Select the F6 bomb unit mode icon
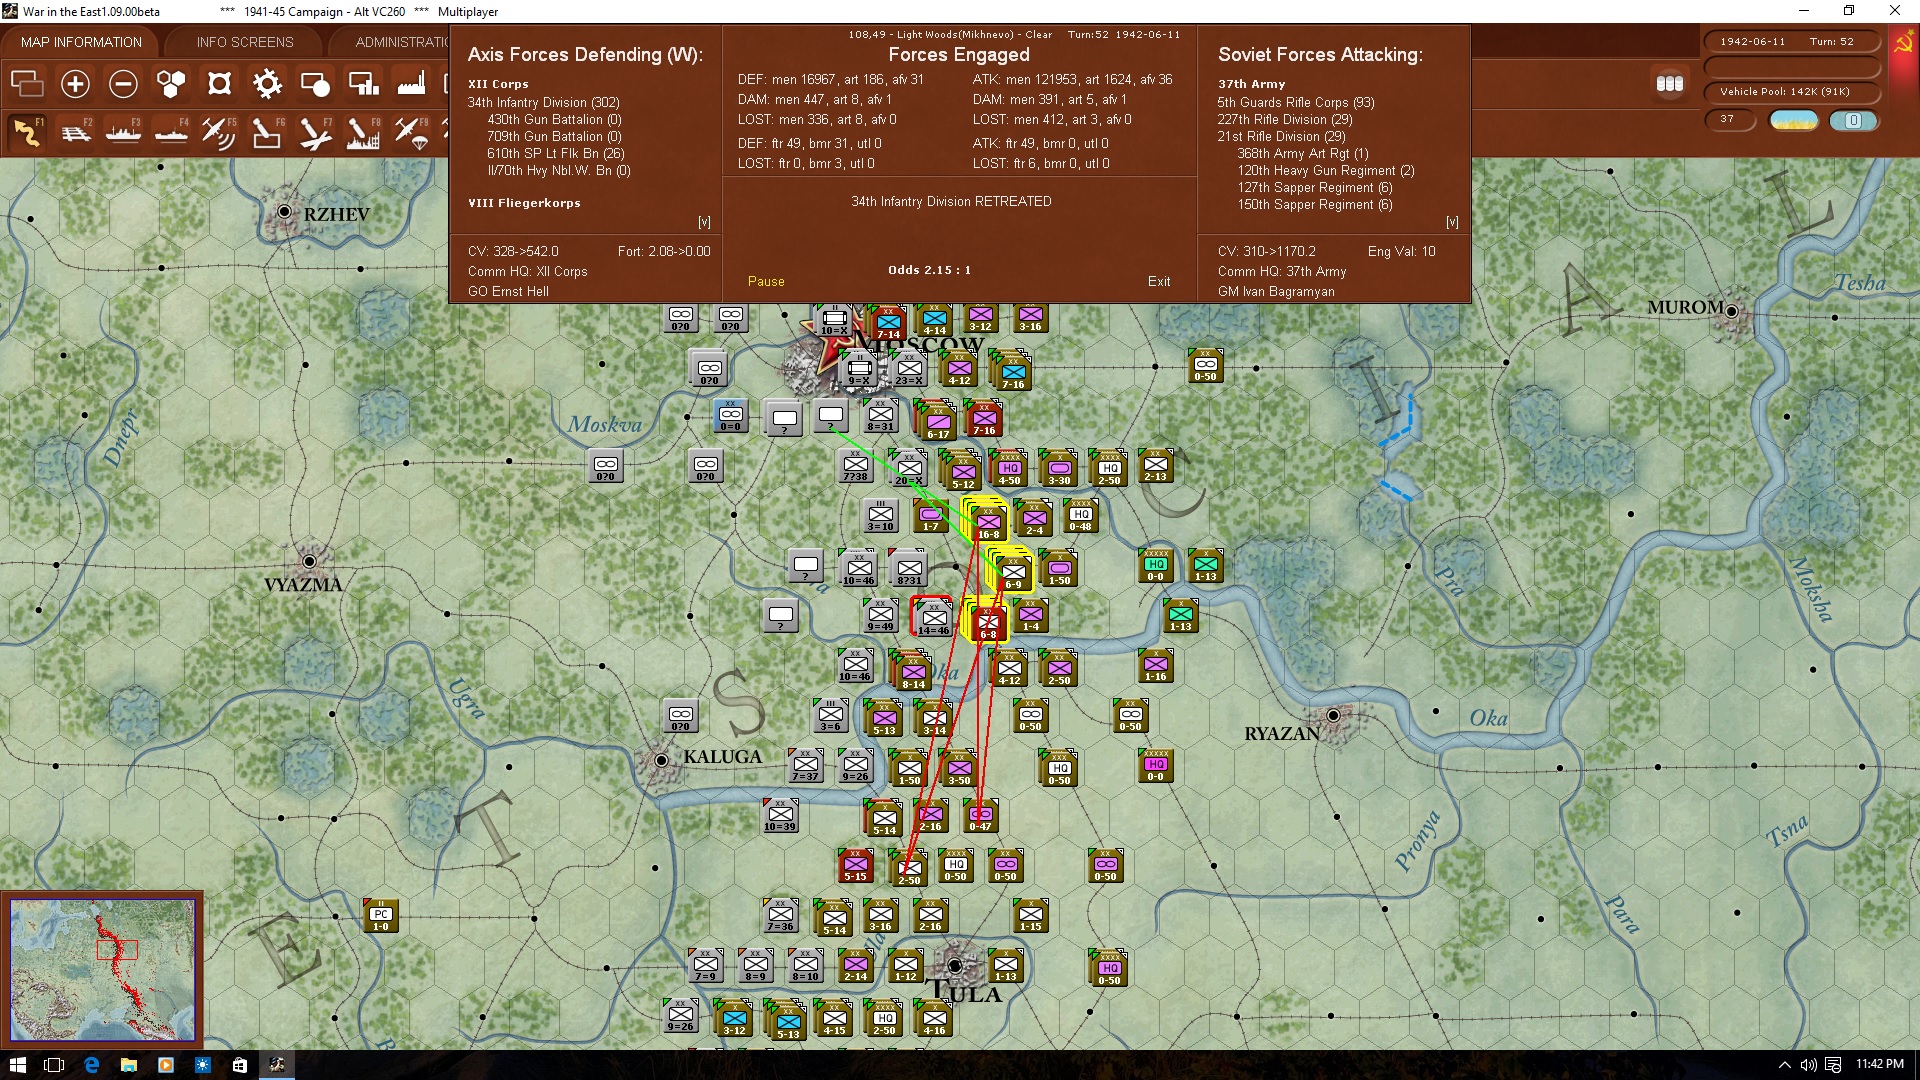 267,132
